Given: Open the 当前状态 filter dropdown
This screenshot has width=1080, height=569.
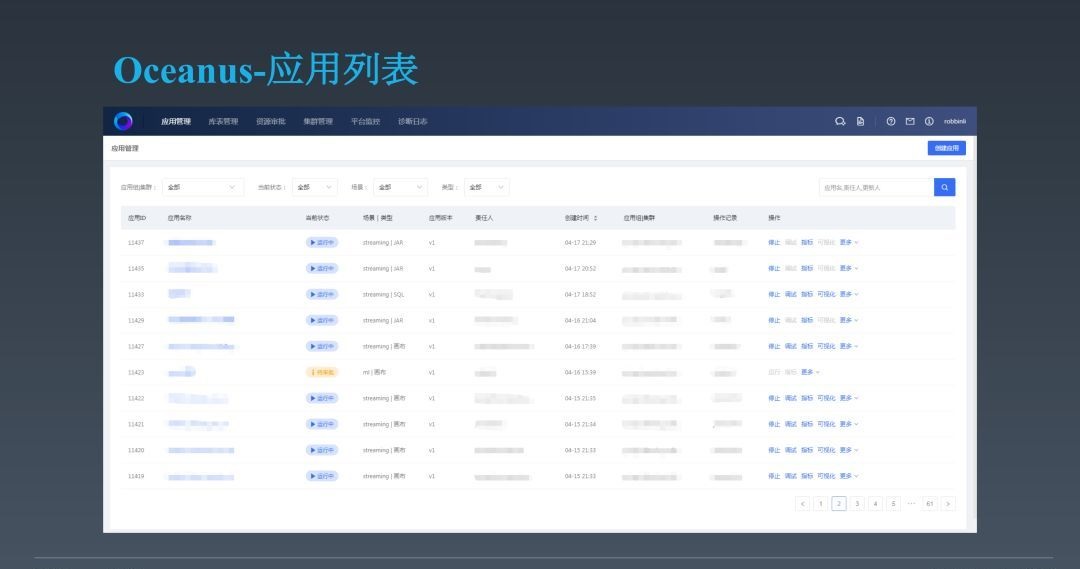Looking at the screenshot, I should [314, 187].
